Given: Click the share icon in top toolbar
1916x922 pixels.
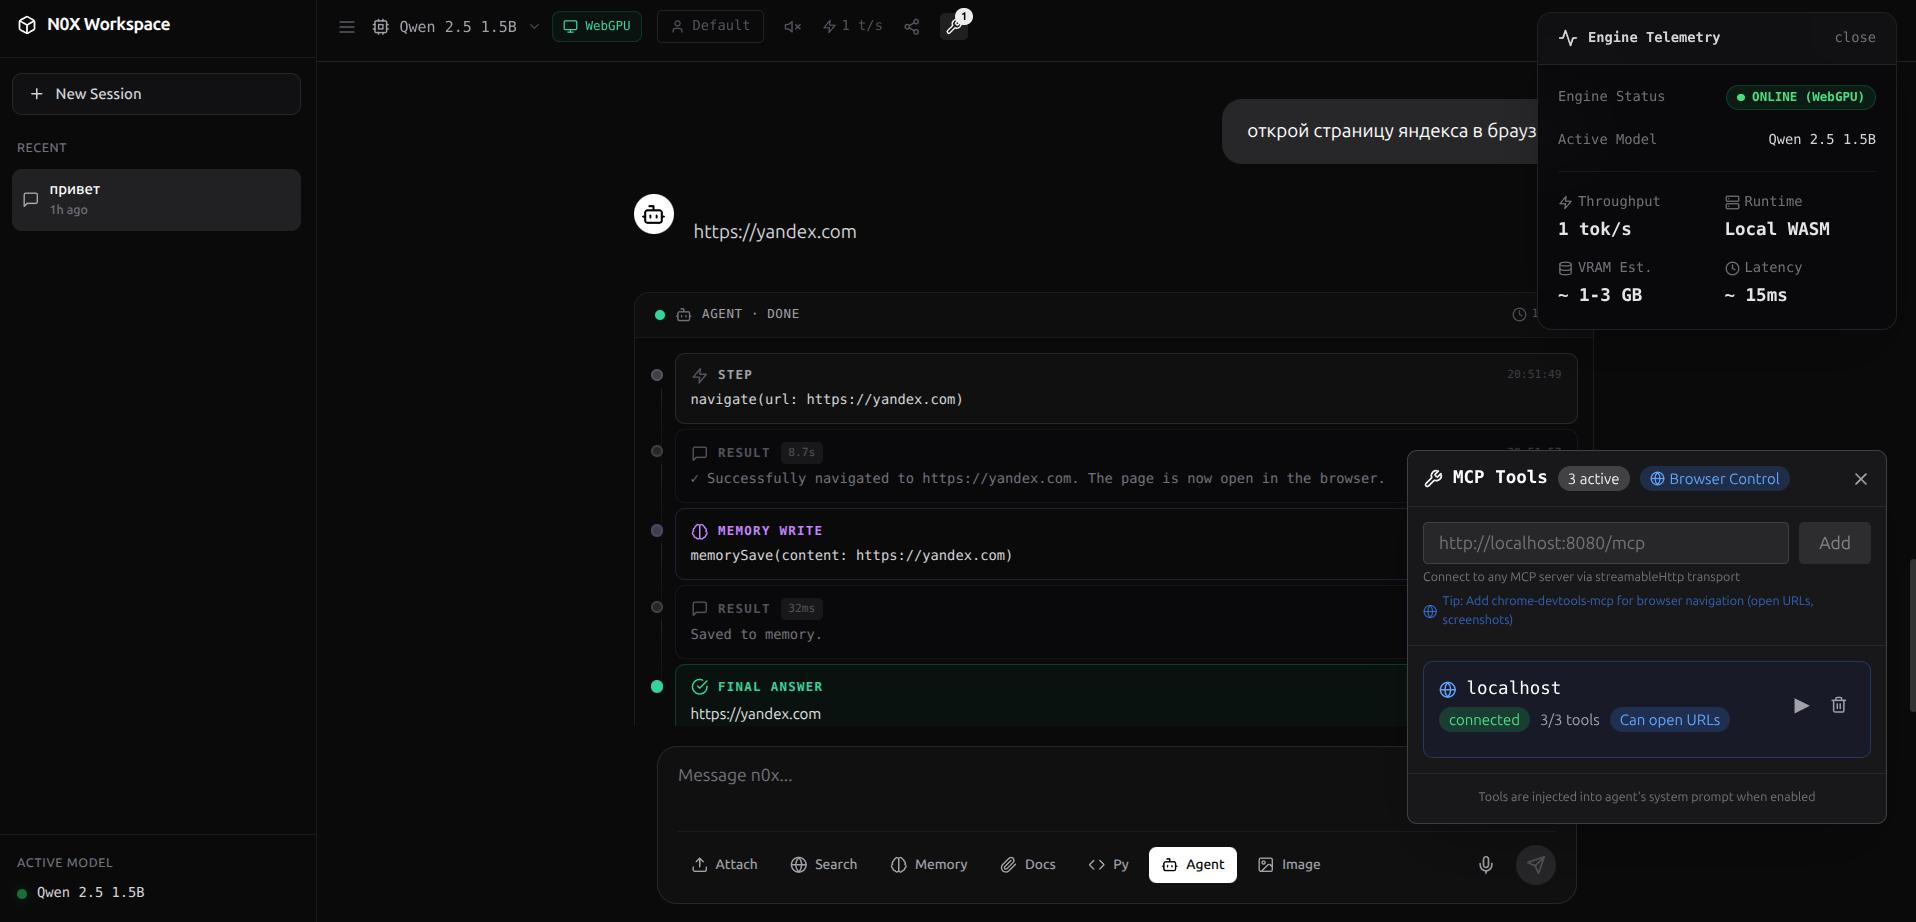Looking at the screenshot, I should click(911, 27).
